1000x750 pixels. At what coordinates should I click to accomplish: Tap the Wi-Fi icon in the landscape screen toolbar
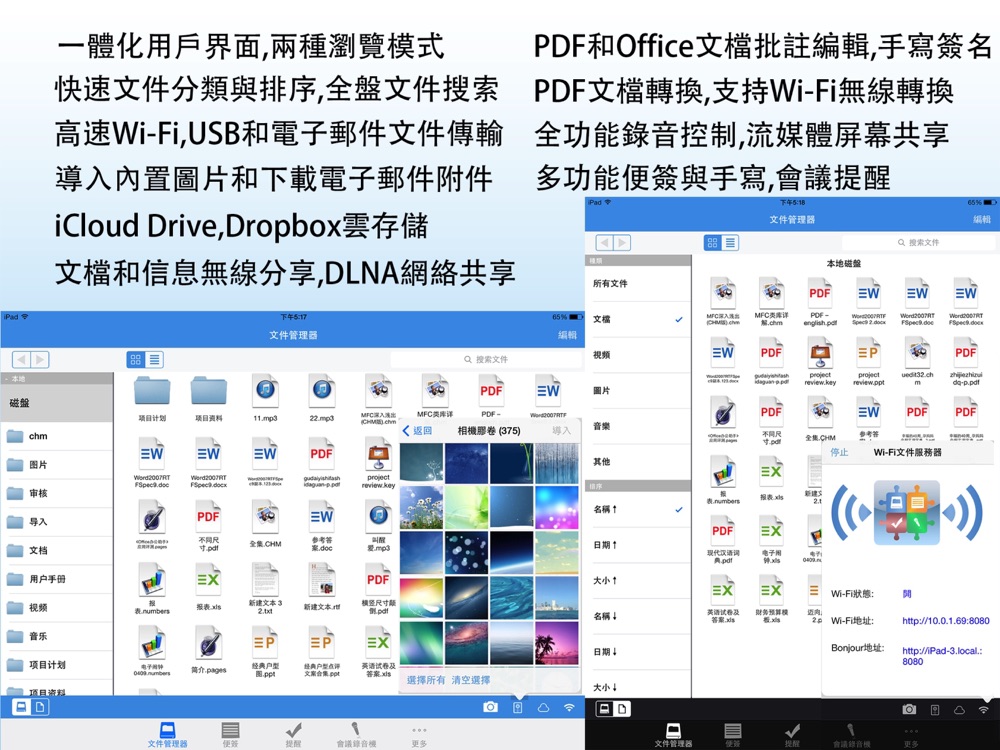click(x=569, y=707)
